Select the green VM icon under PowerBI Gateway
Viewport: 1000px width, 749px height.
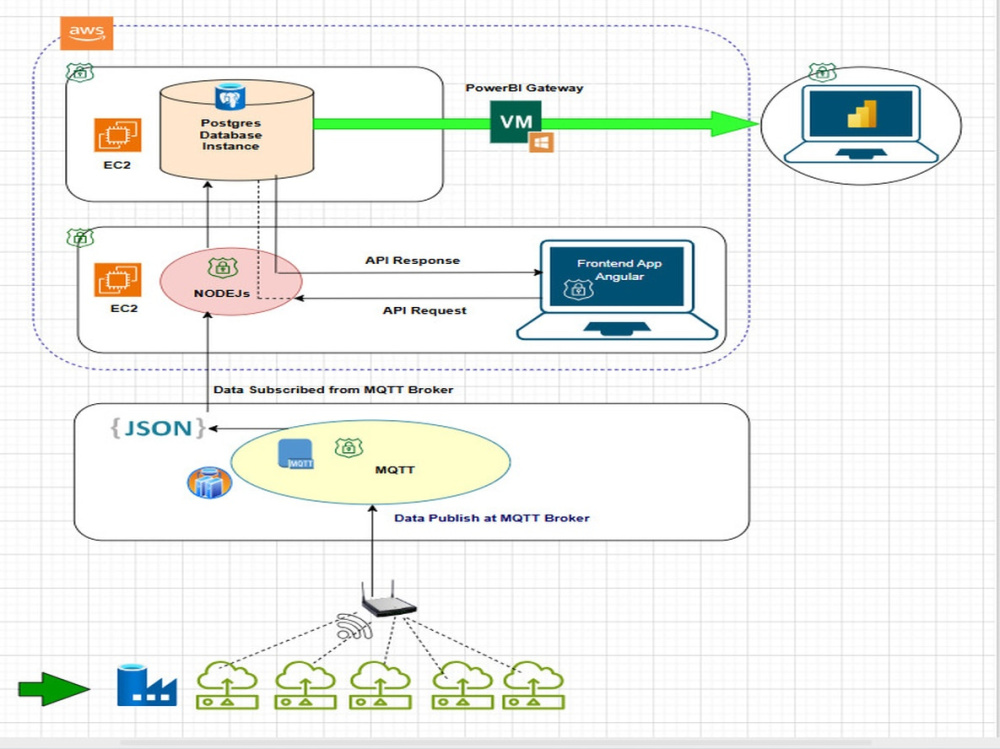click(x=515, y=121)
